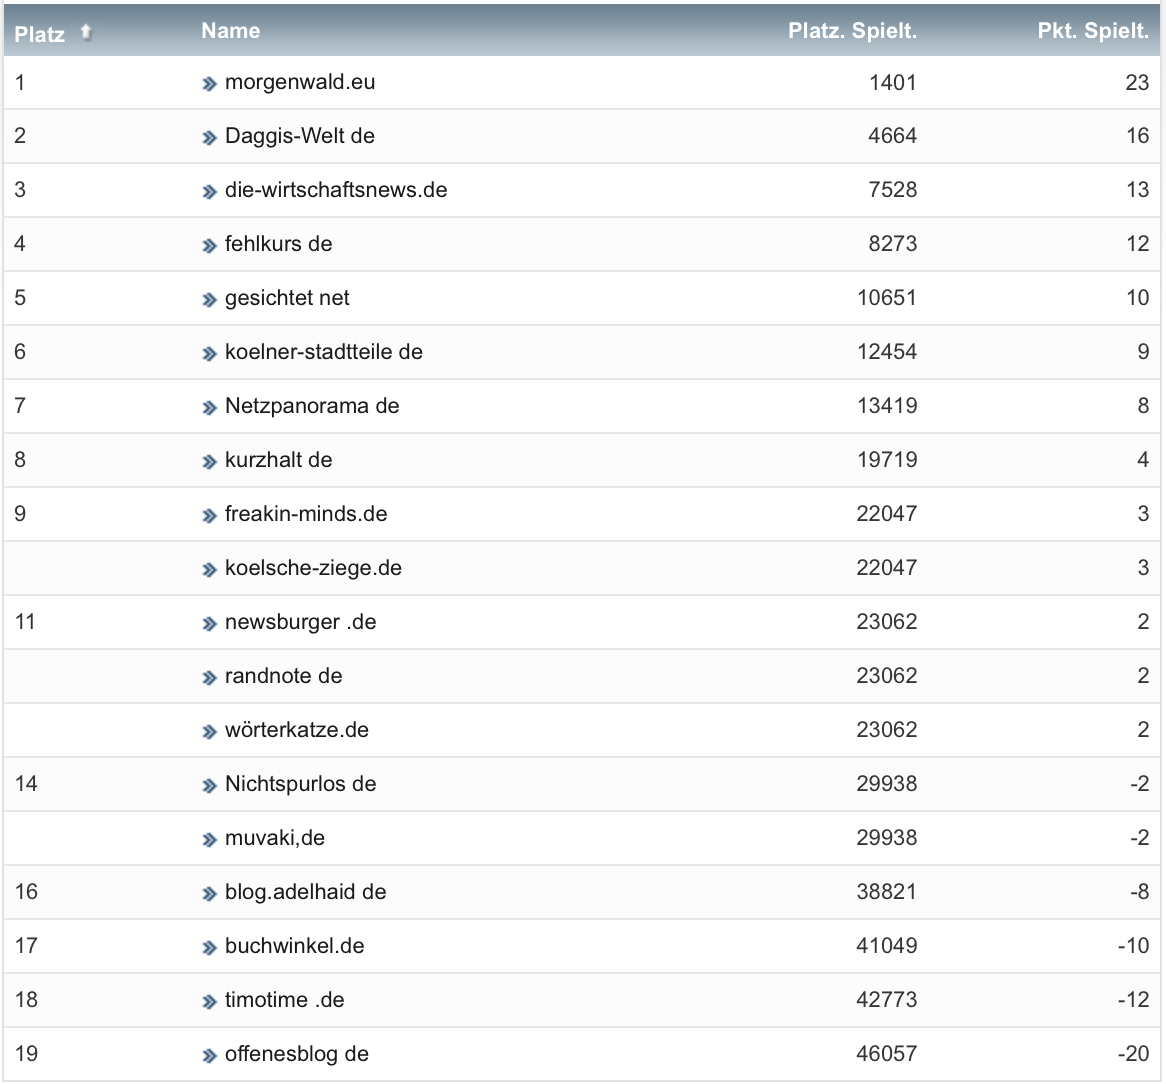Click the arrow icon beside blog.adelhaid de
This screenshot has height=1084, width=1166.
(209, 894)
